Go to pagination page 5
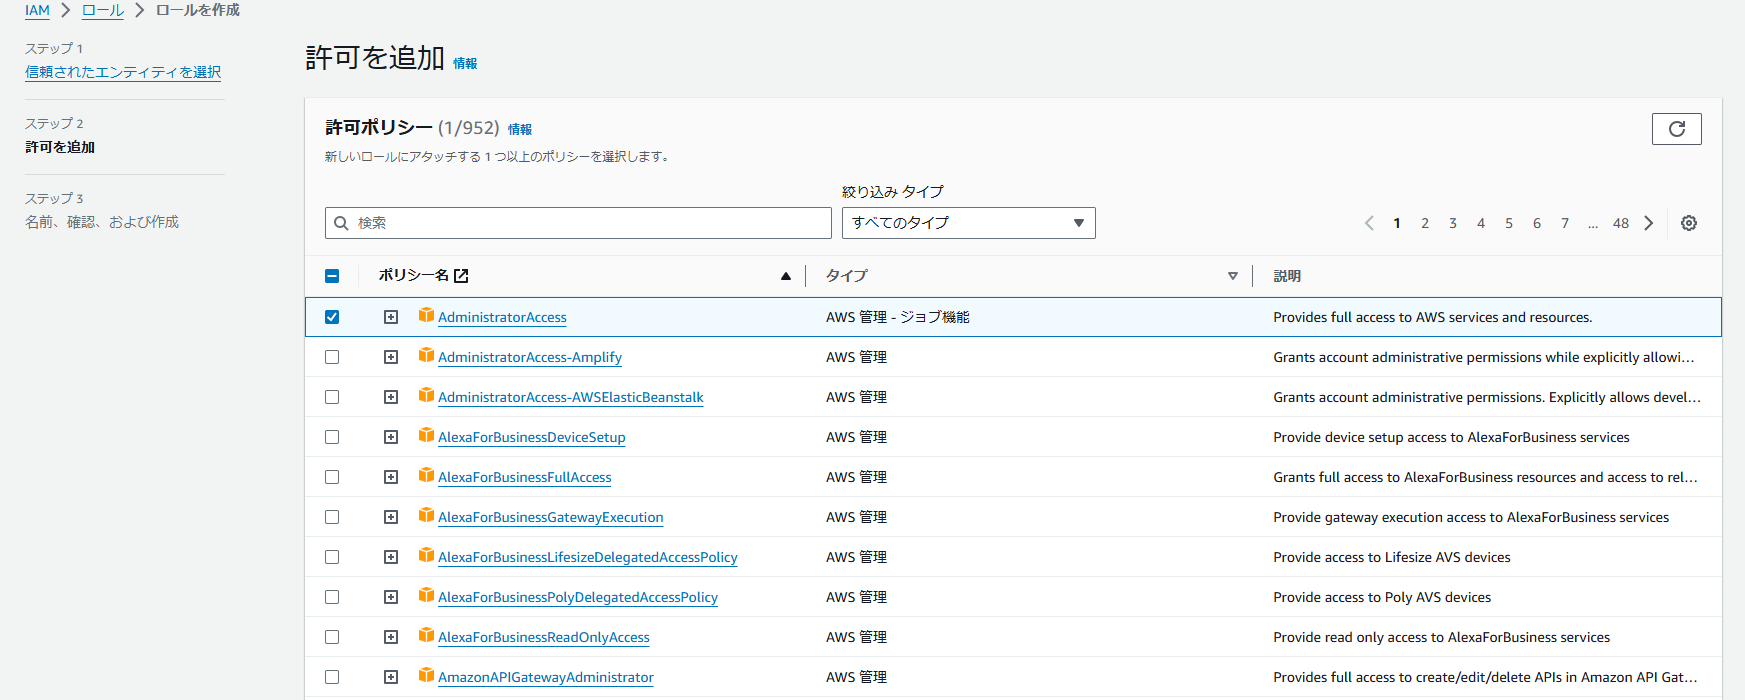This screenshot has height=700, width=1745. pos(1509,223)
